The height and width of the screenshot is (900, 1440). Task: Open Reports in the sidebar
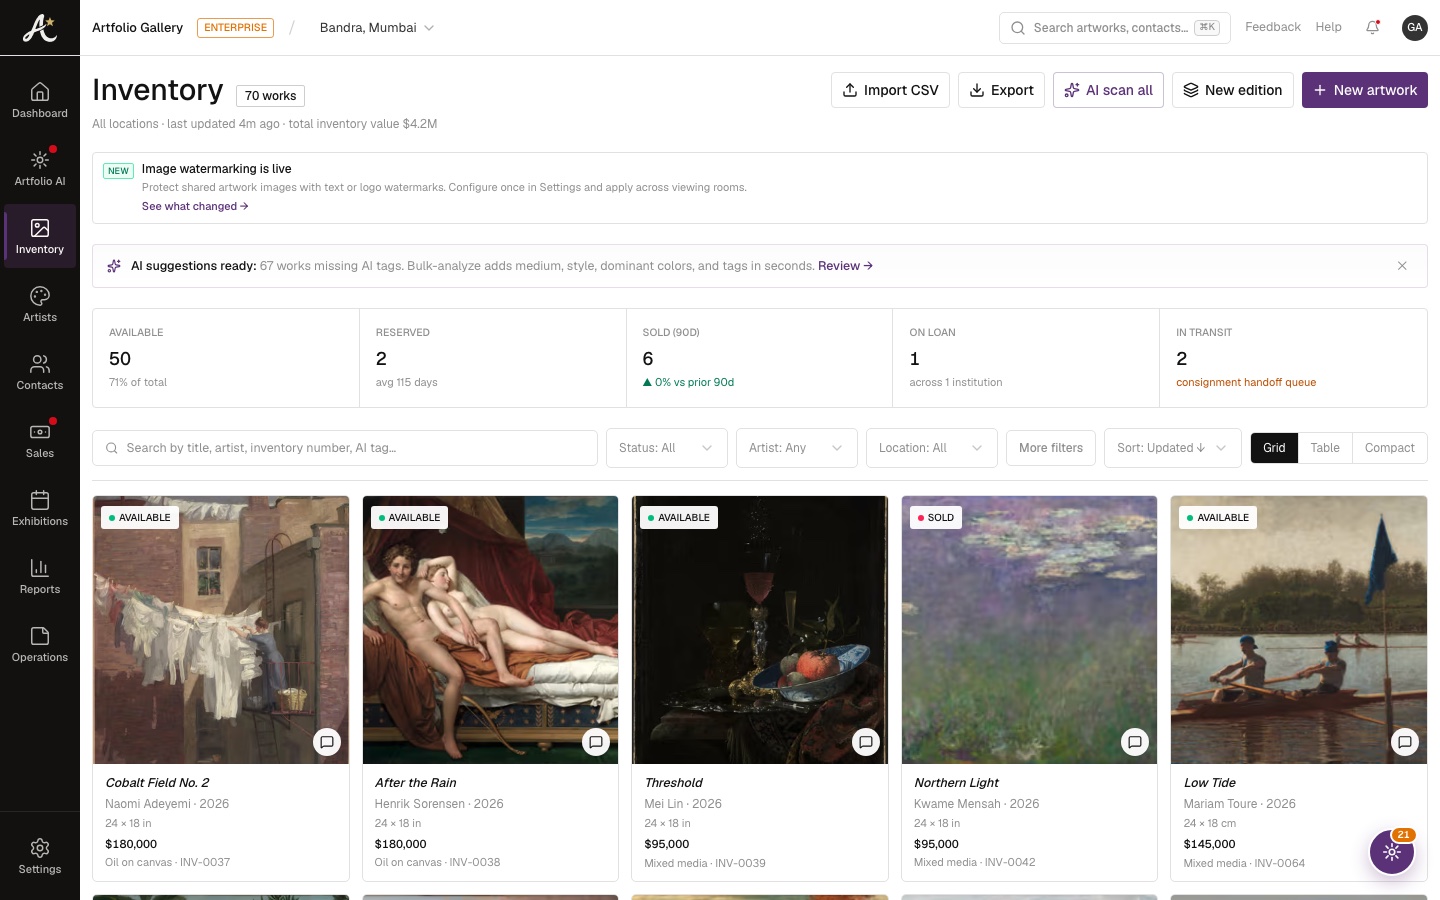point(40,576)
